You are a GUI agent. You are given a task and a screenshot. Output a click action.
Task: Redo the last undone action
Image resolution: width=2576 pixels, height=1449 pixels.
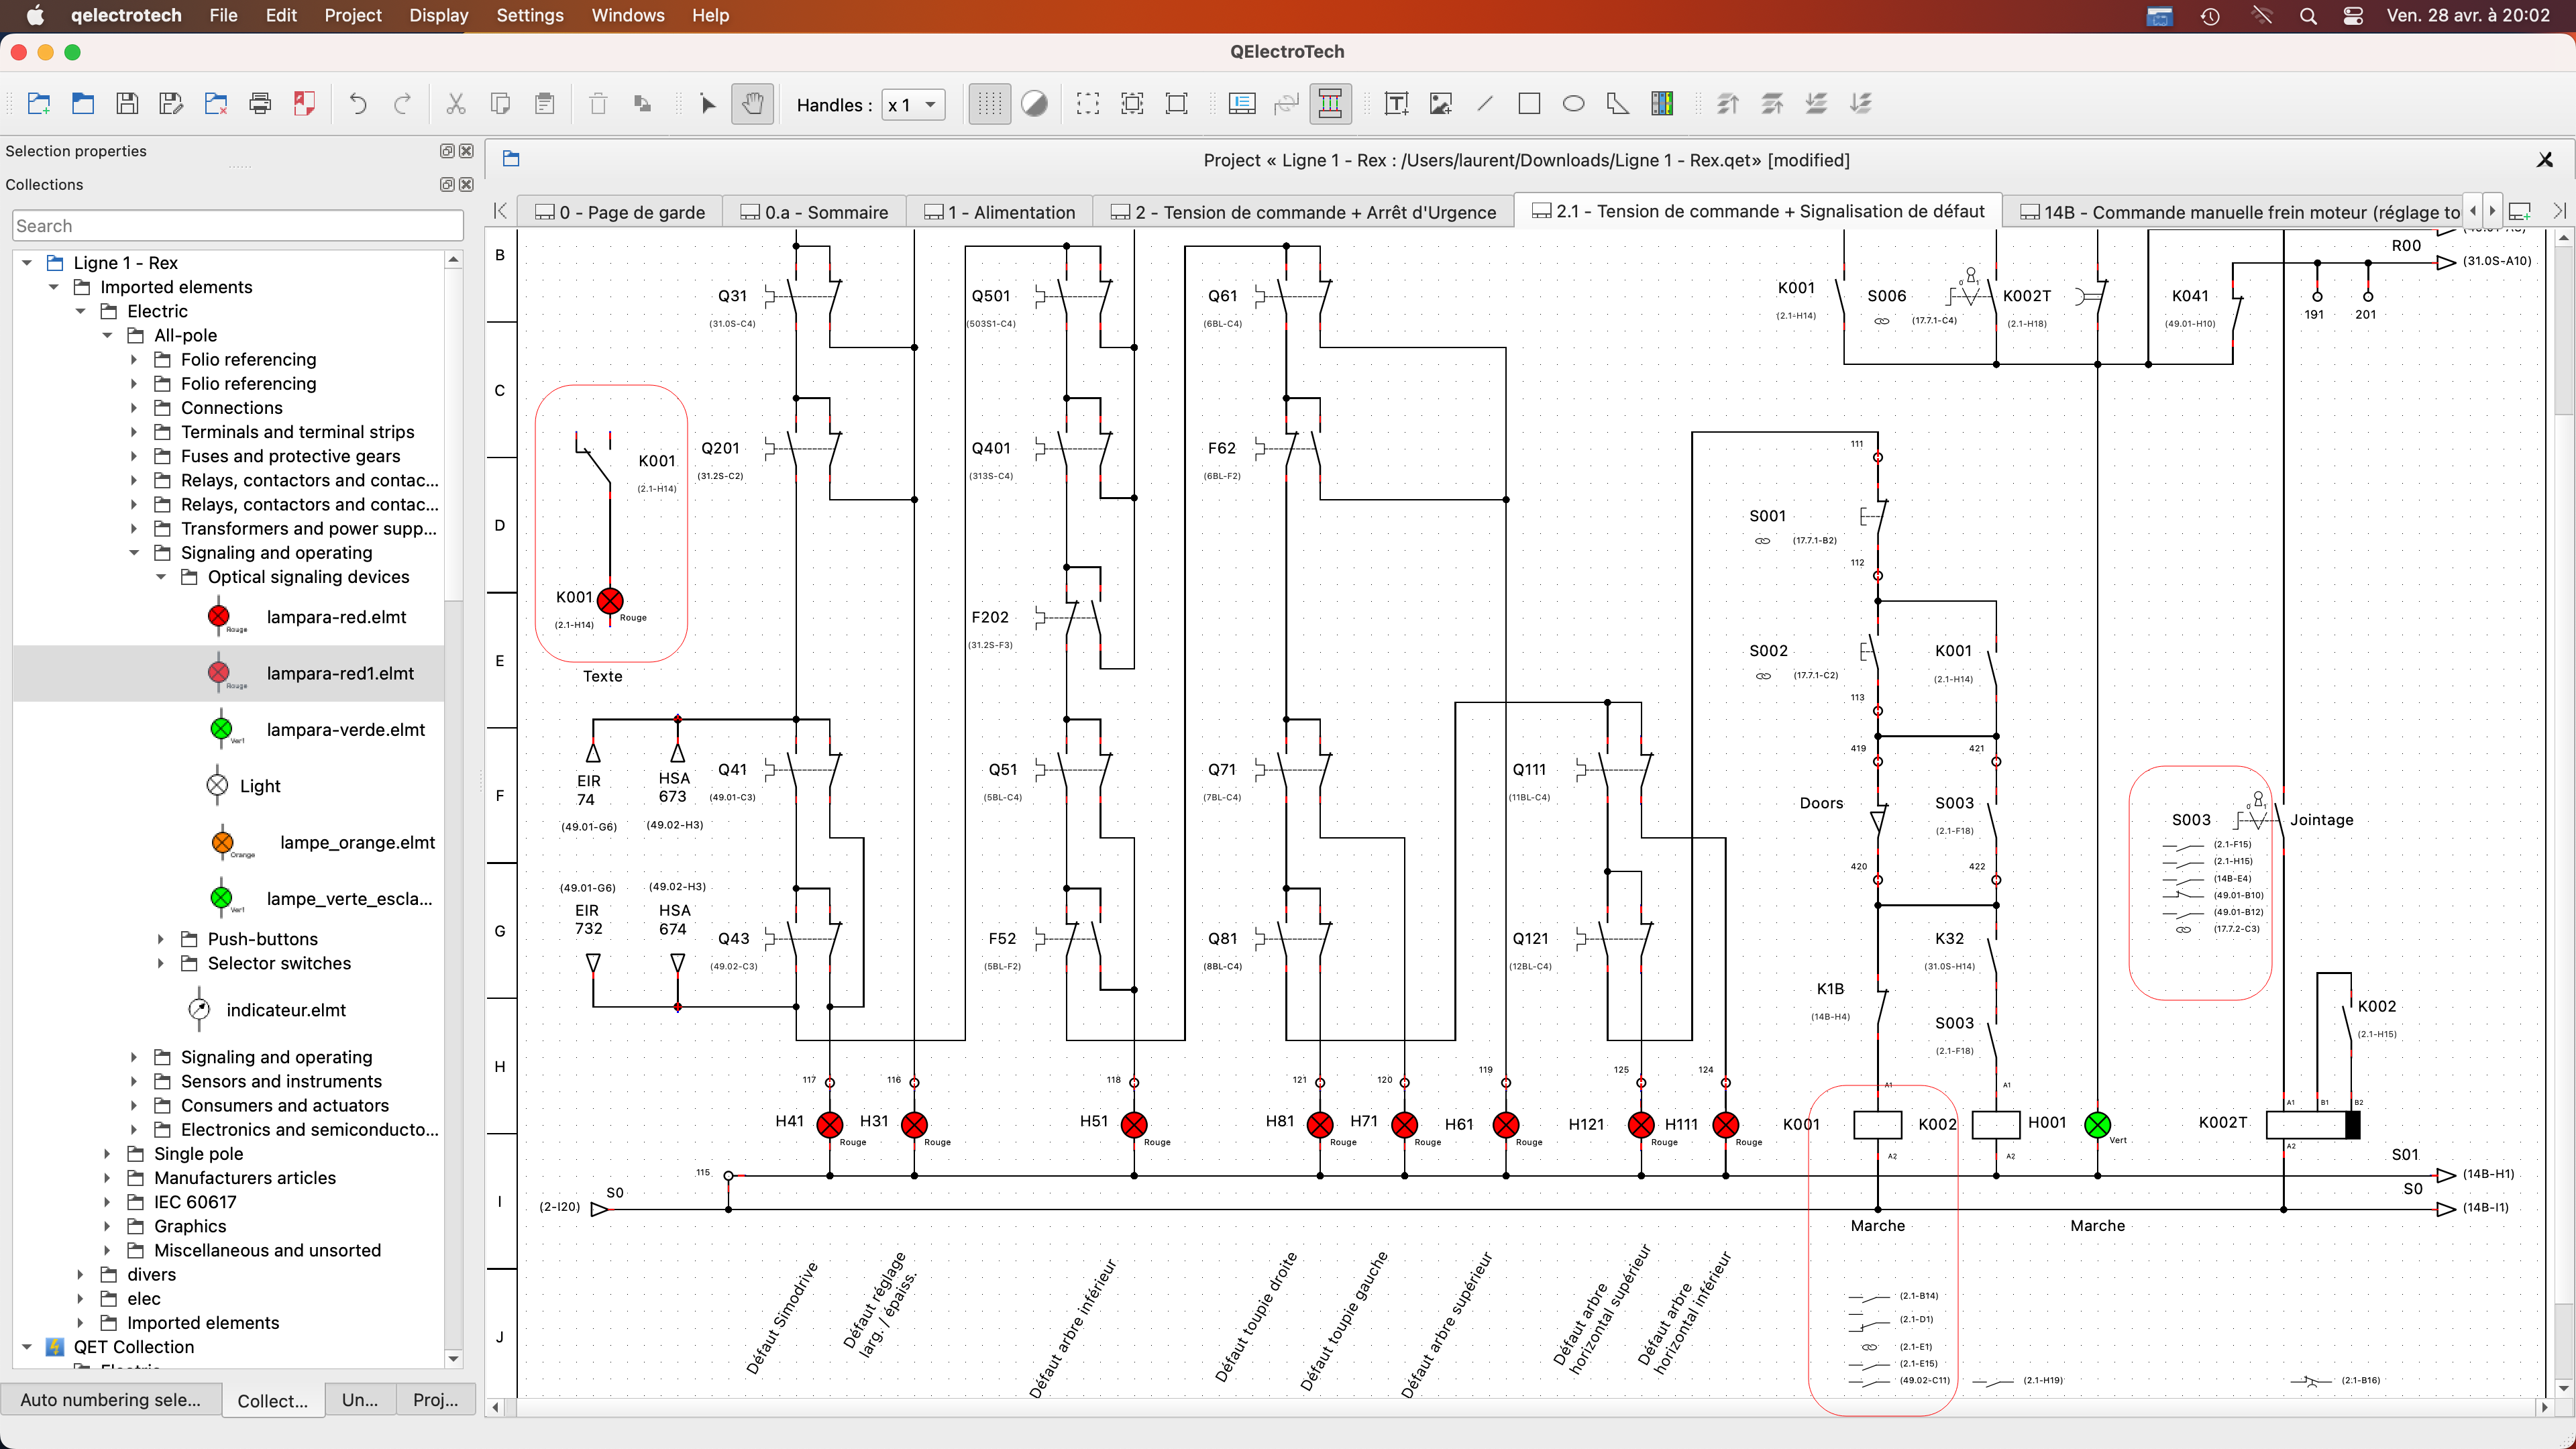point(402,104)
